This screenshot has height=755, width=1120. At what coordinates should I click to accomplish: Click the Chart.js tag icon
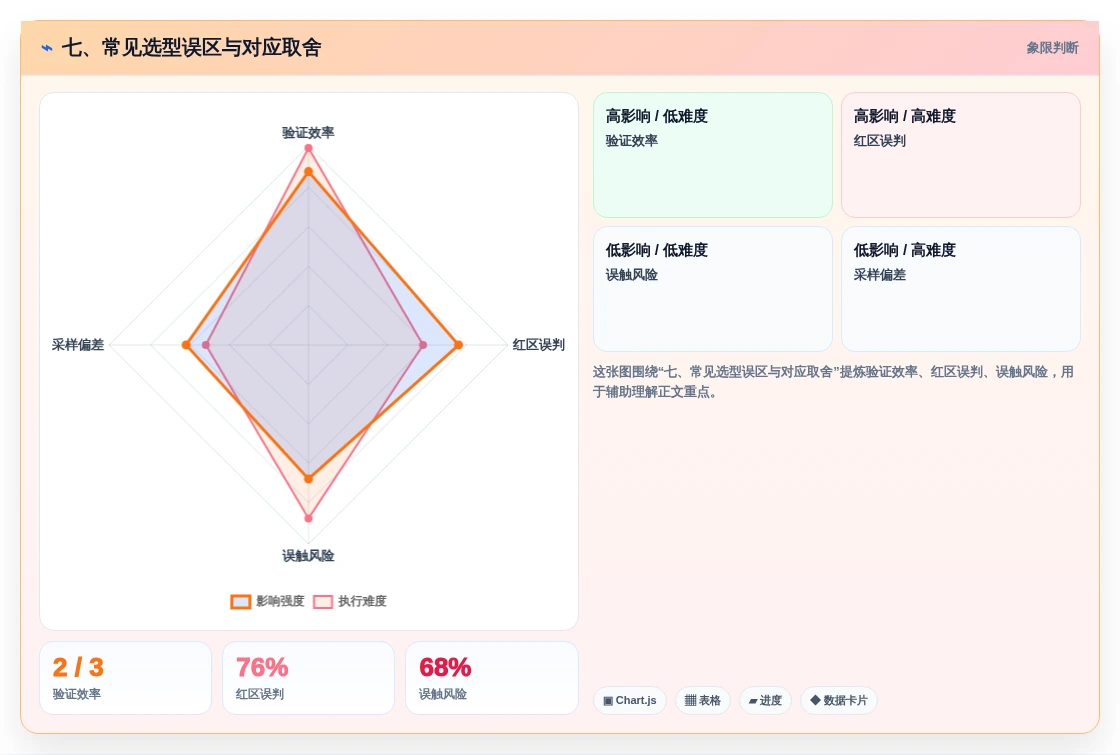[608, 701]
